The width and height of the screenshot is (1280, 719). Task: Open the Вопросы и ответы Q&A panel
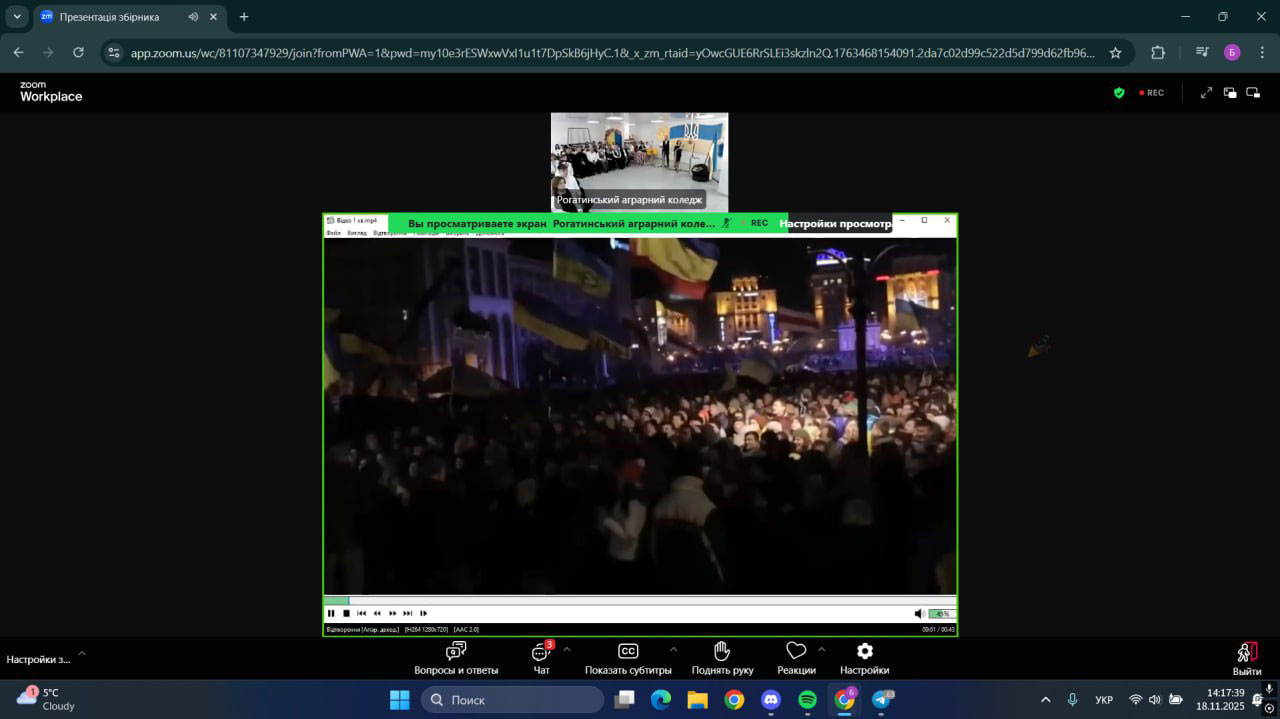(x=456, y=658)
